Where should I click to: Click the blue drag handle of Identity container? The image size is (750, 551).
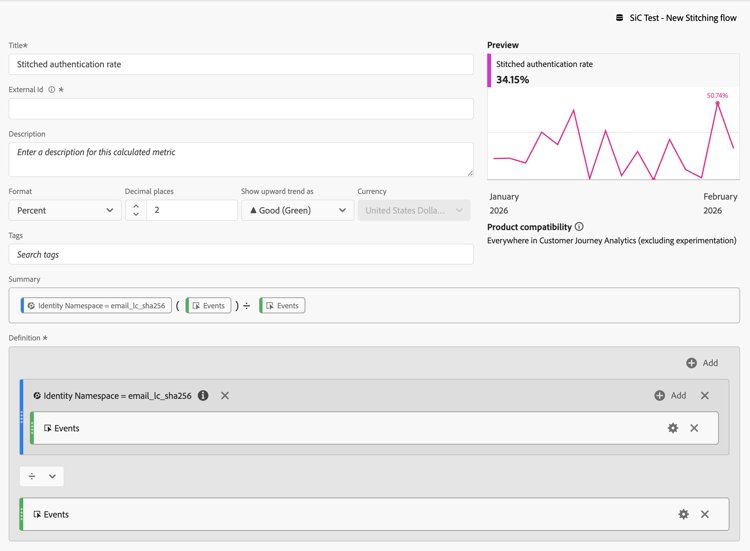(x=22, y=417)
